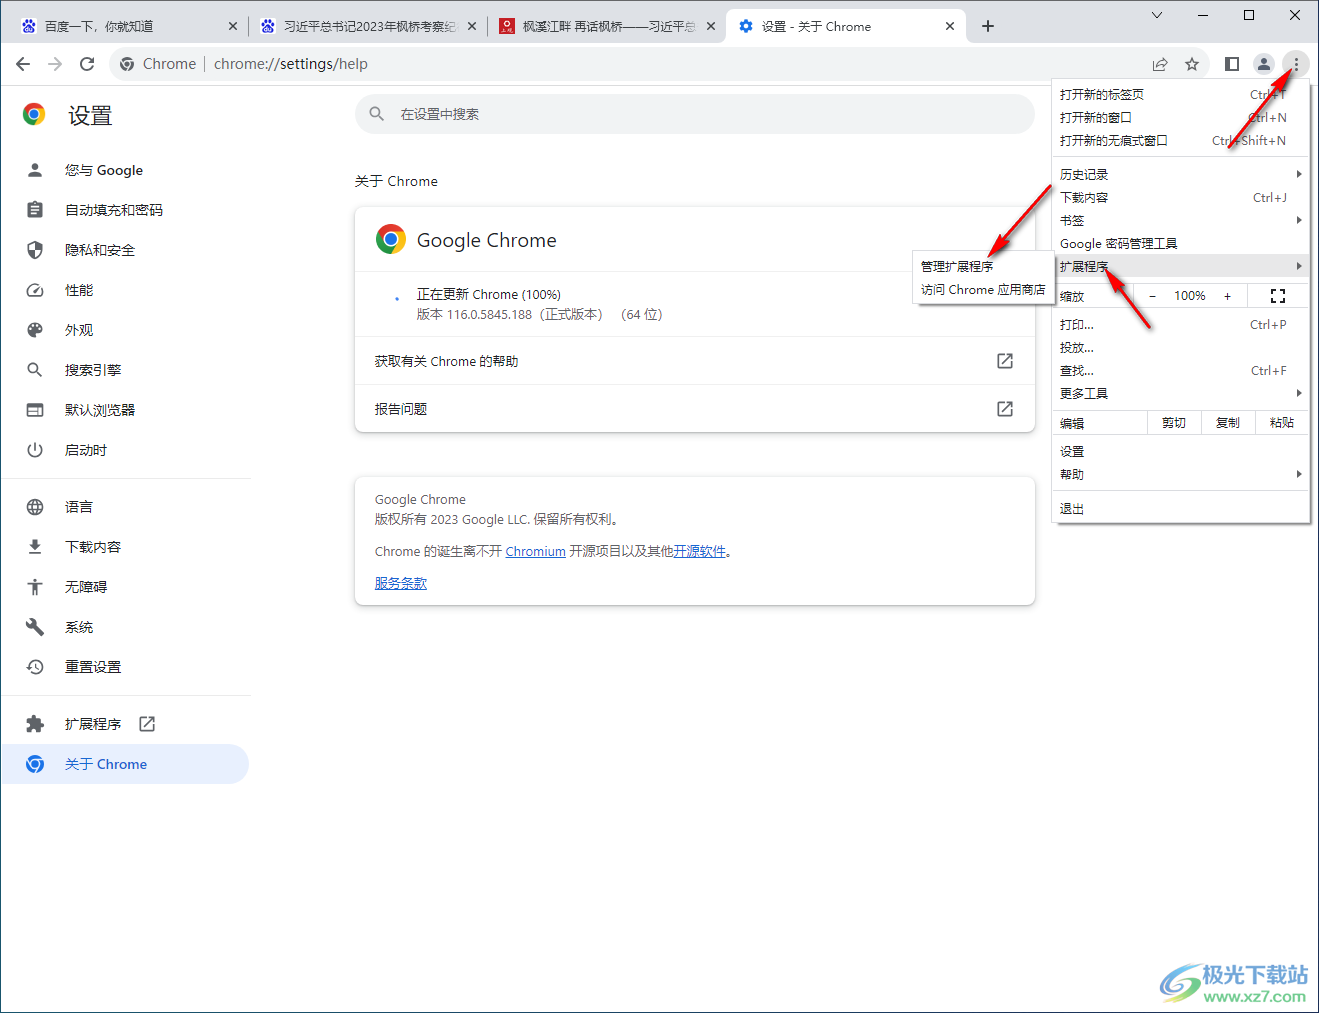1319x1013 pixels.
Task: Click the Chromium hyperlink
Action: [x=535, y=551]
